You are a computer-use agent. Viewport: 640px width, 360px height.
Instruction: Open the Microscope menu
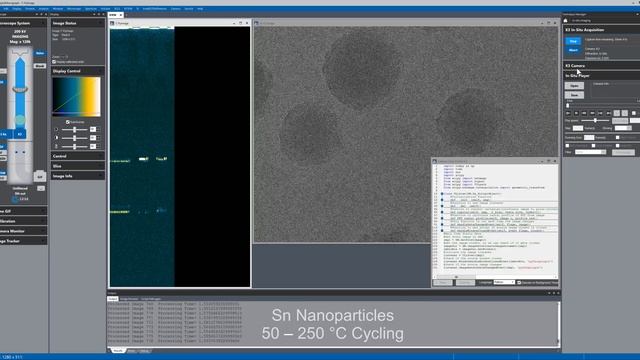[x=74, y=9]
